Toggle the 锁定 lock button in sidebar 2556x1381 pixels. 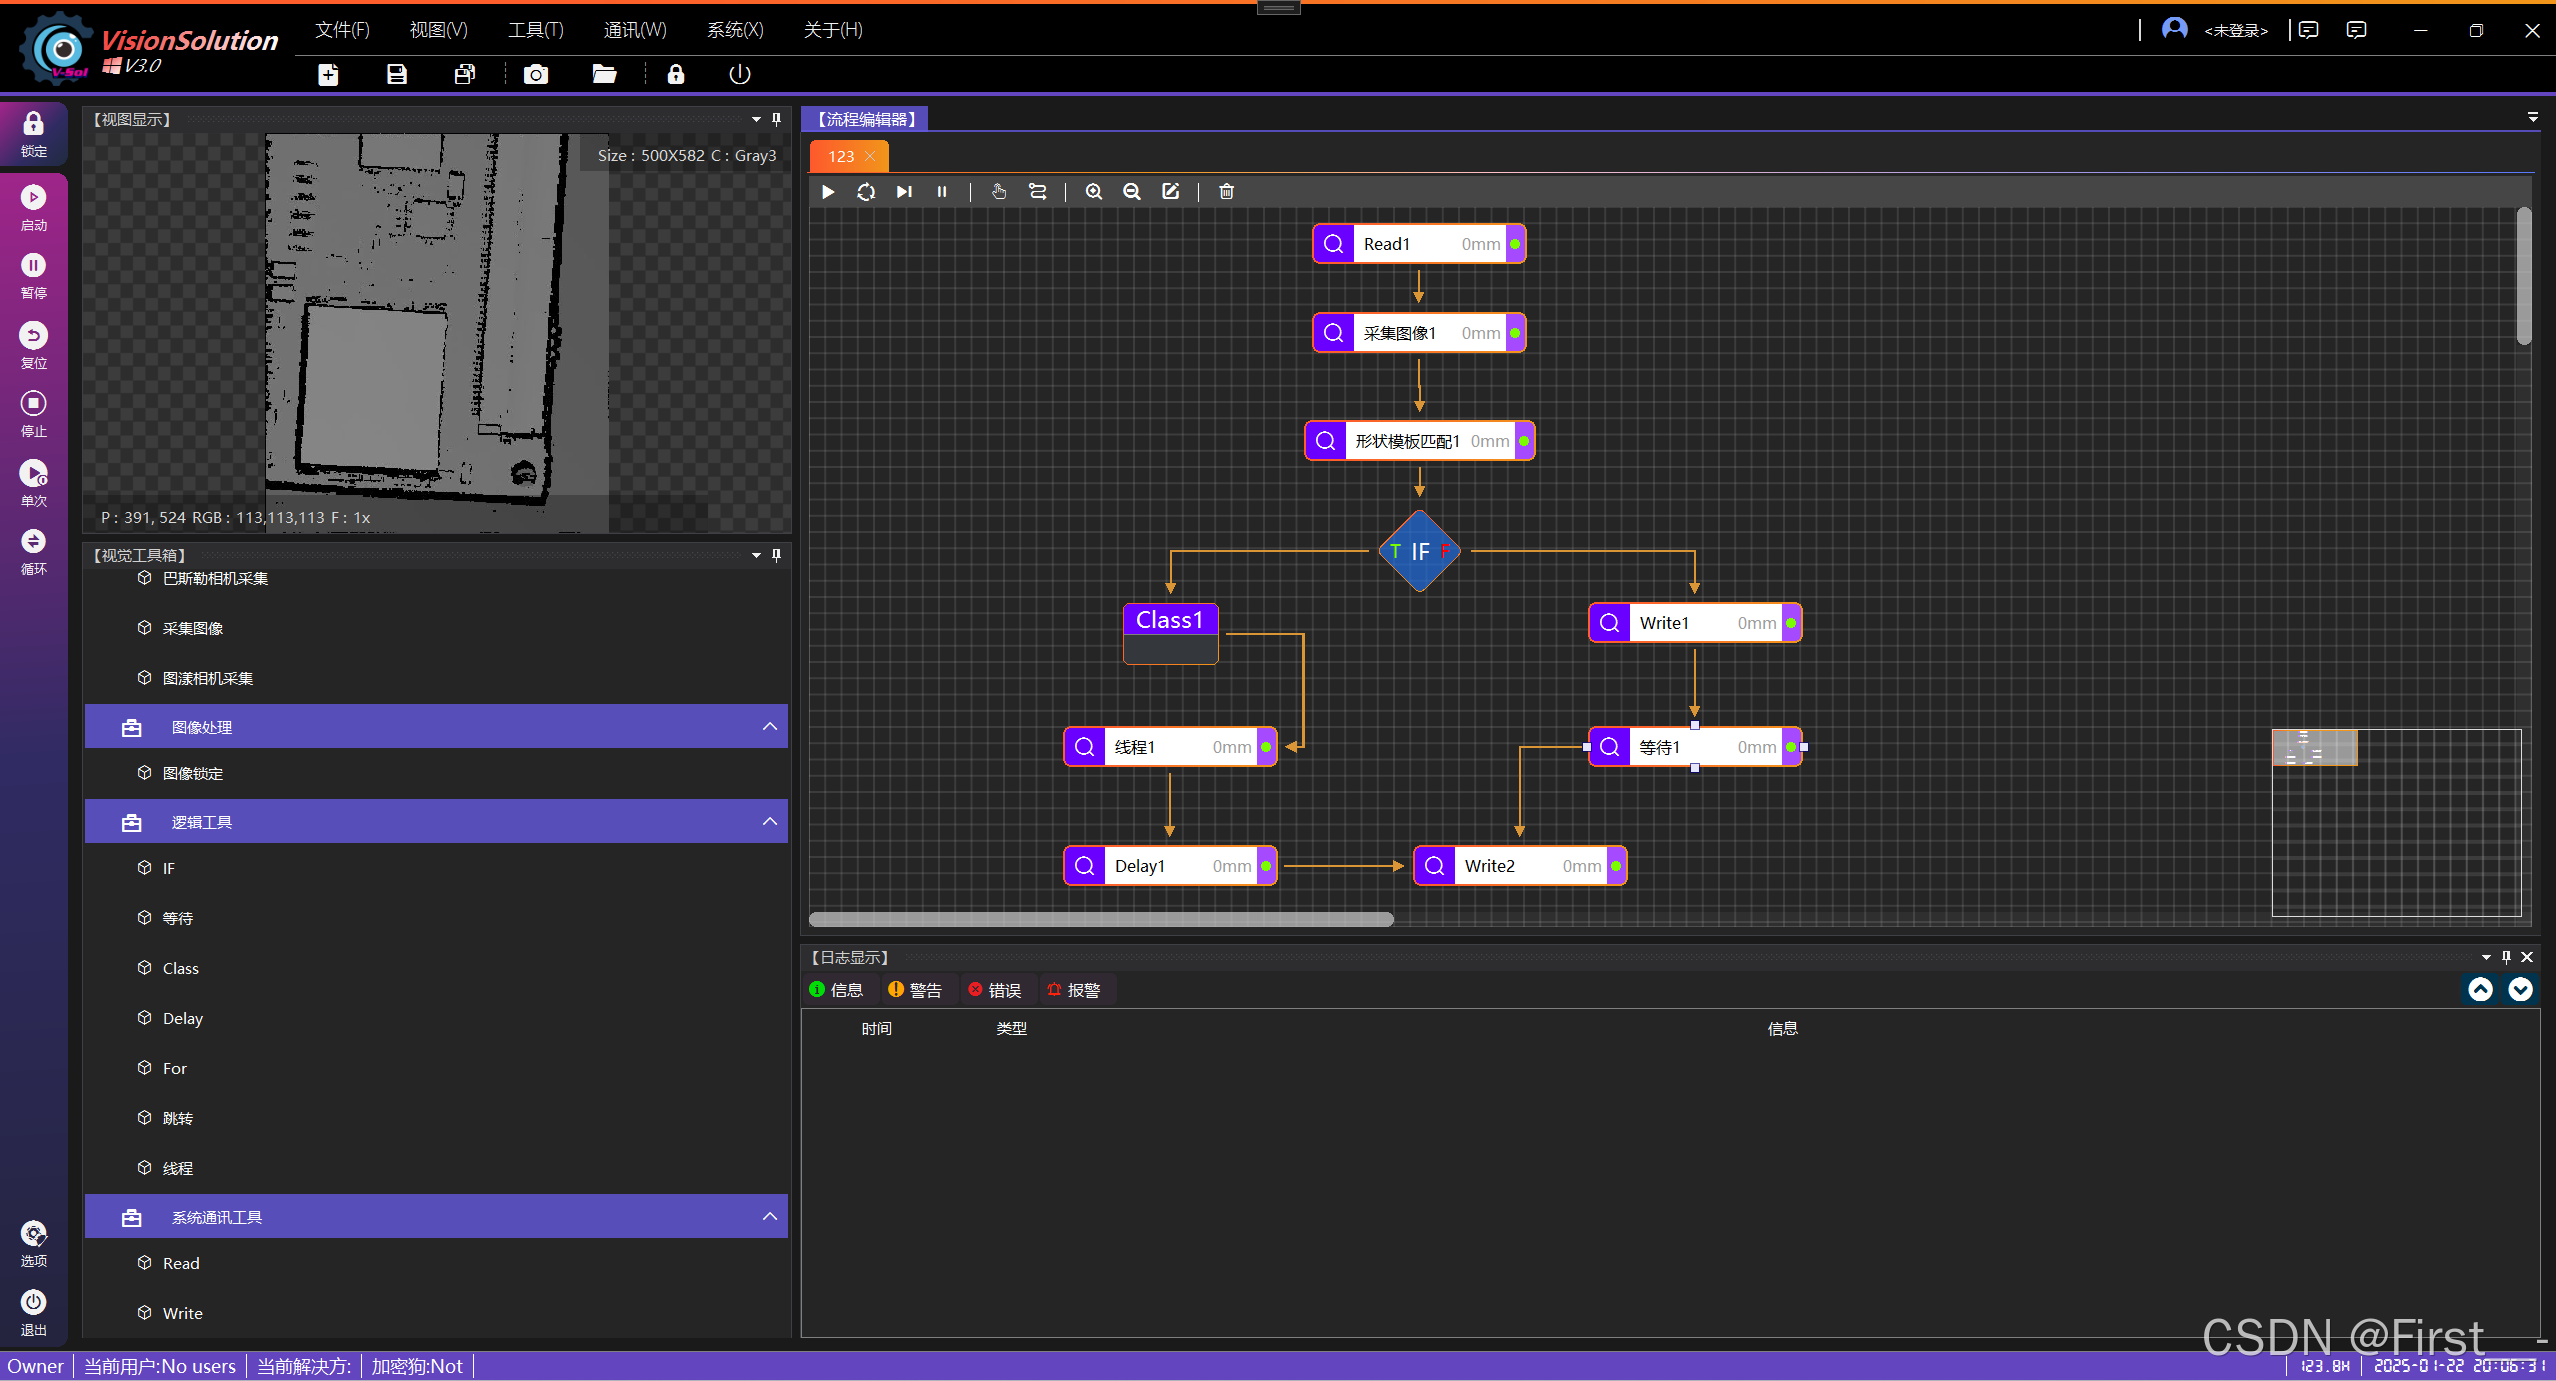coord(33,133)
